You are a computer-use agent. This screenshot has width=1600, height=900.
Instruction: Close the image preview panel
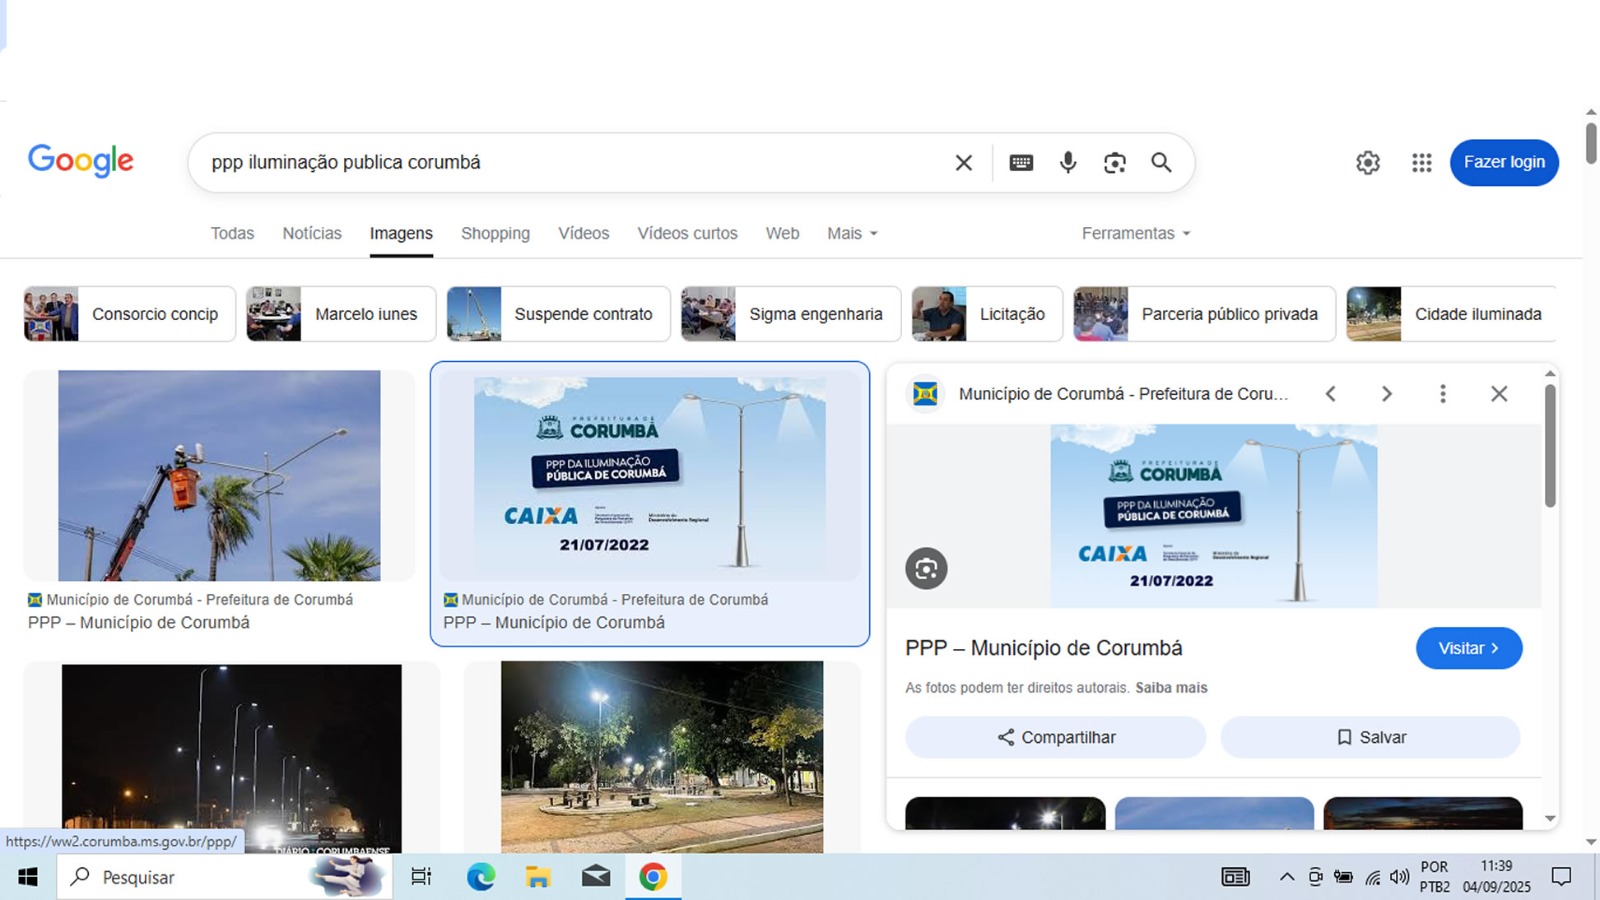click(1498, 394)
